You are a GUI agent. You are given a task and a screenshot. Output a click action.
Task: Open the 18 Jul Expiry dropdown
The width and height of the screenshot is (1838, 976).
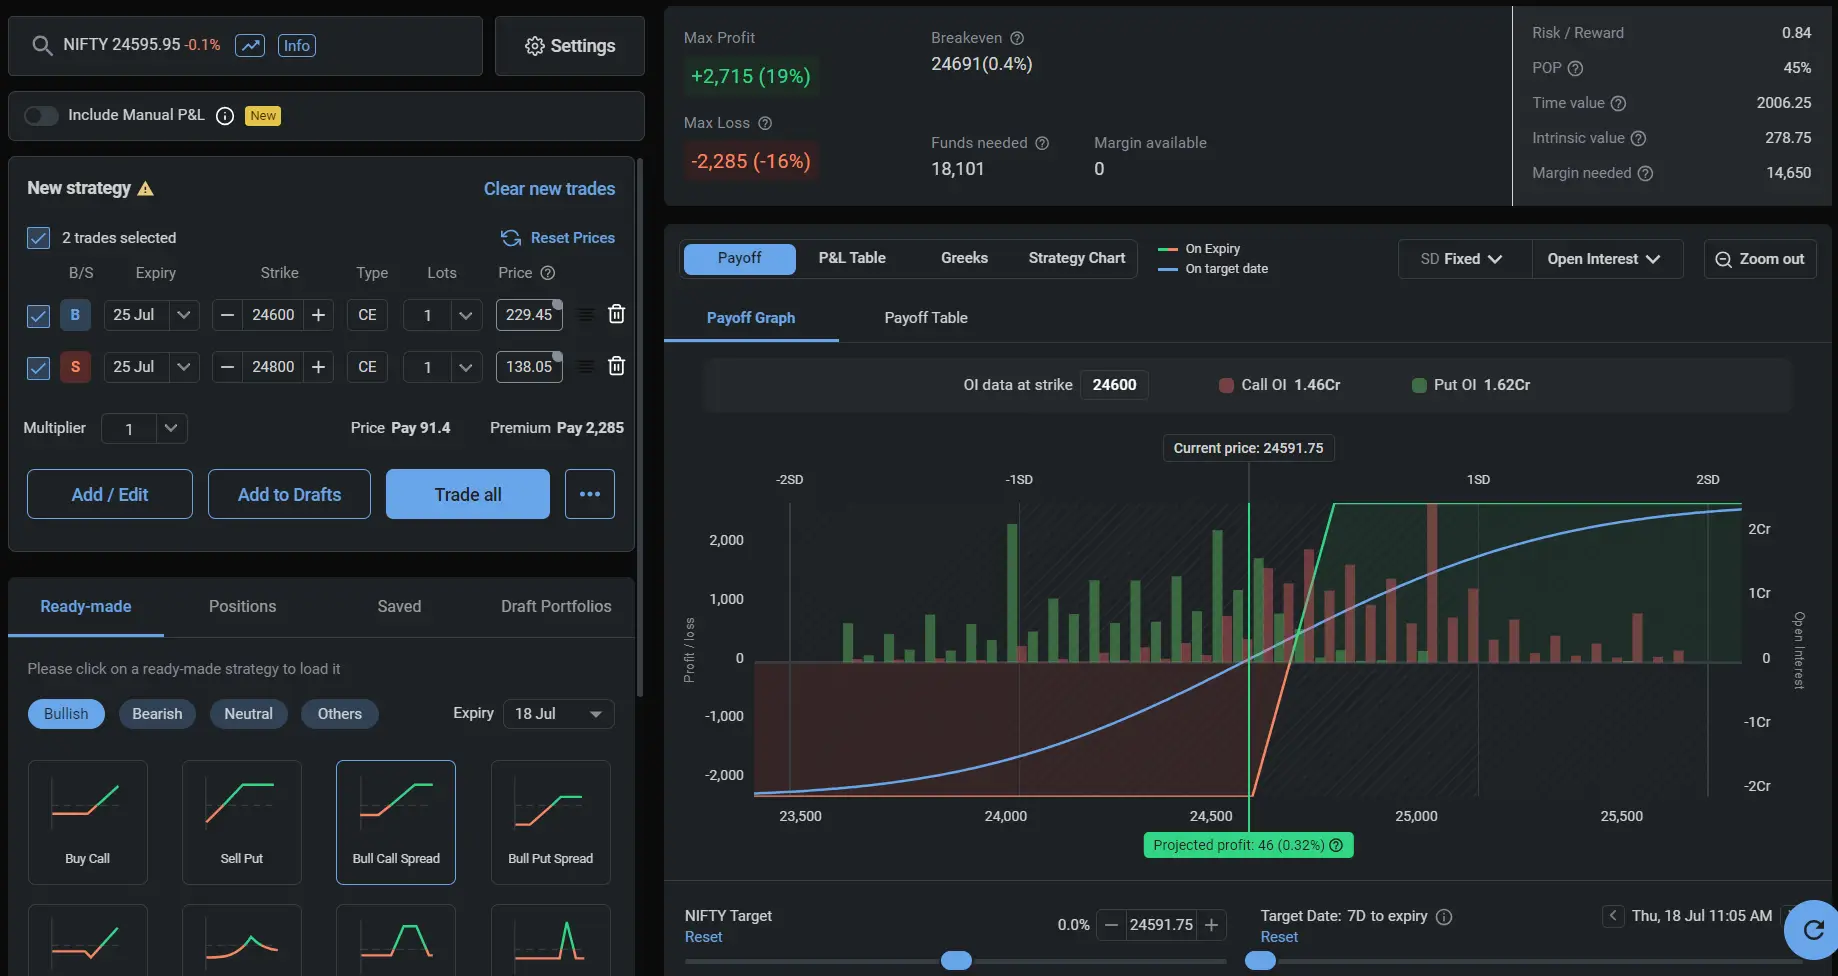(x=558, y=714)
